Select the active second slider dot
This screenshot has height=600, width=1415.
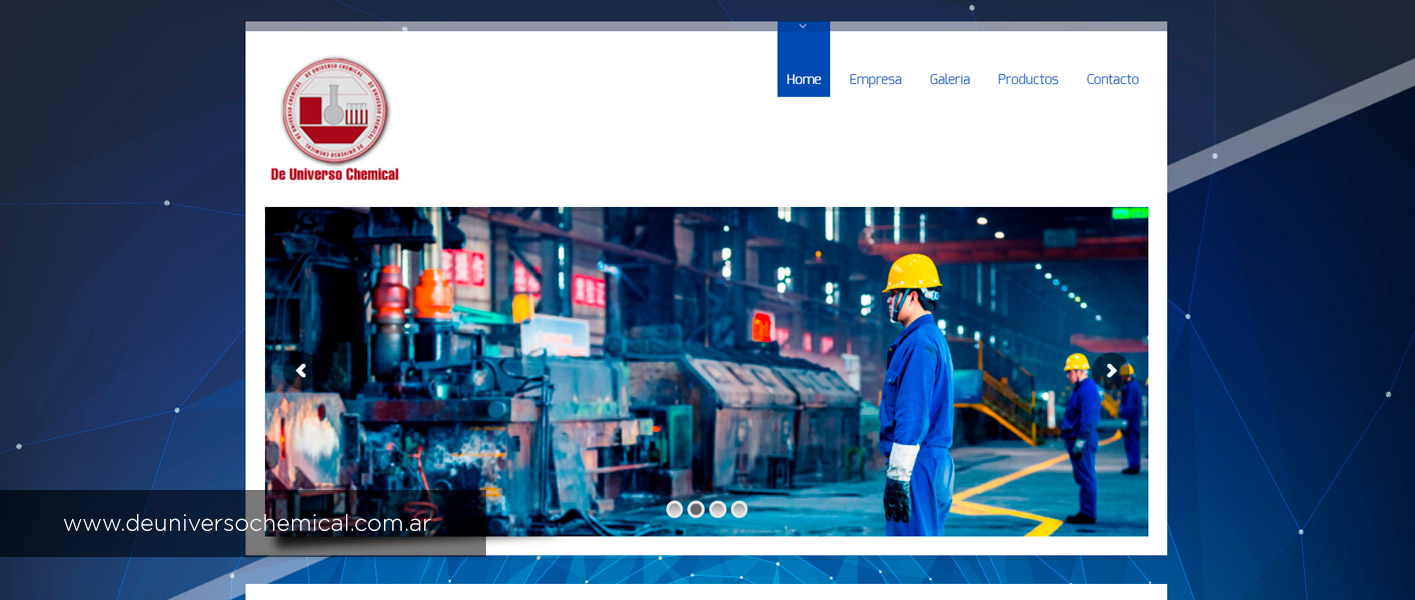click(x=696, y=509)
